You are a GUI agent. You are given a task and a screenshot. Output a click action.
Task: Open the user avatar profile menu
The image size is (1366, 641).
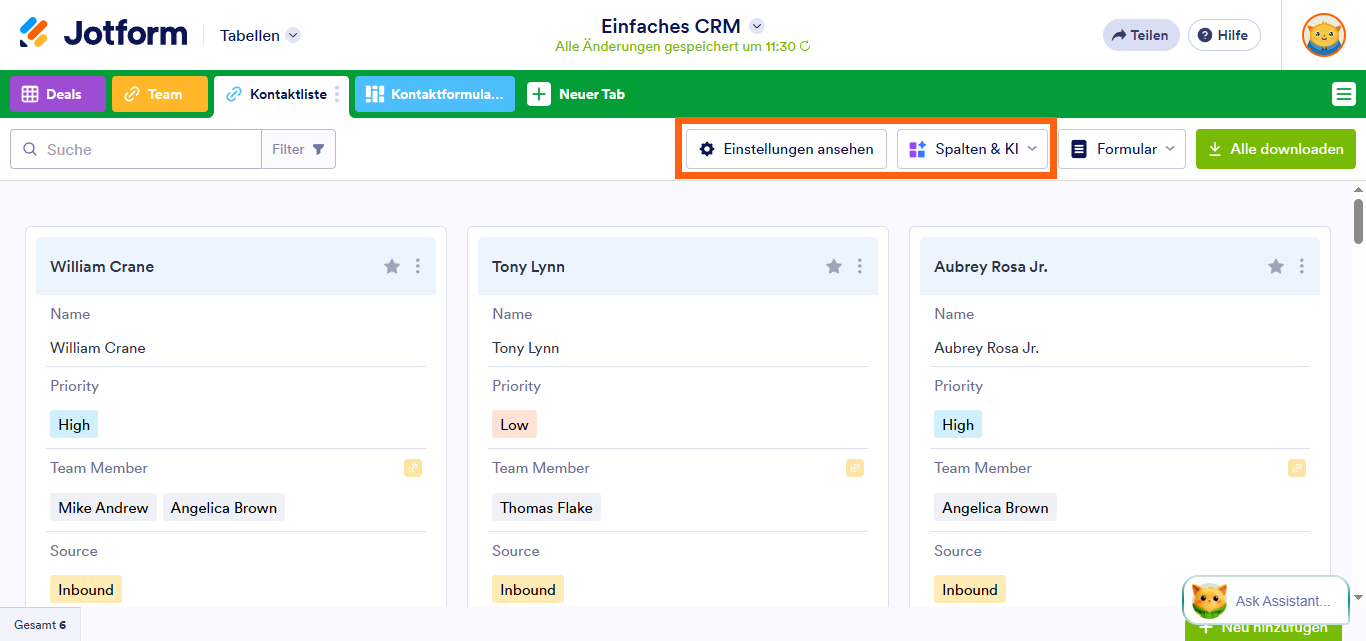pyautogui.click(x=1323, y=35)
